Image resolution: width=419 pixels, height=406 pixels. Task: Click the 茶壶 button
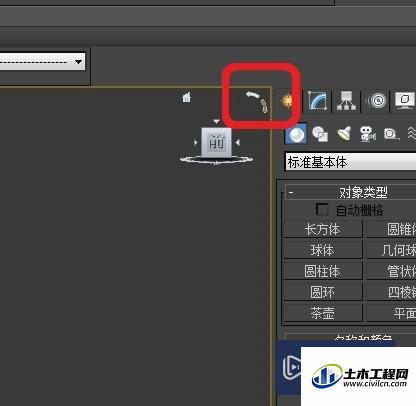click(x=323, y=313)
